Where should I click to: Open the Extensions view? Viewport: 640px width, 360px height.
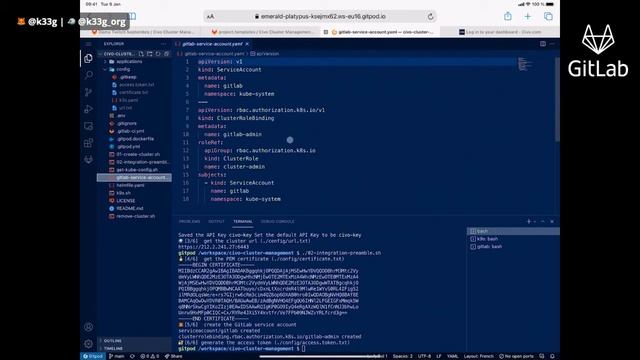tap(88, 143)
